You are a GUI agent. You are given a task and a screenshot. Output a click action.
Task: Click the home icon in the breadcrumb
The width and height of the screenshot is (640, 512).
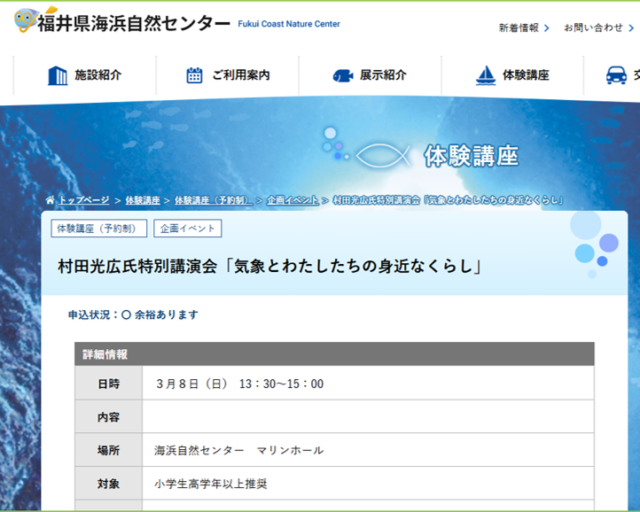50,200
